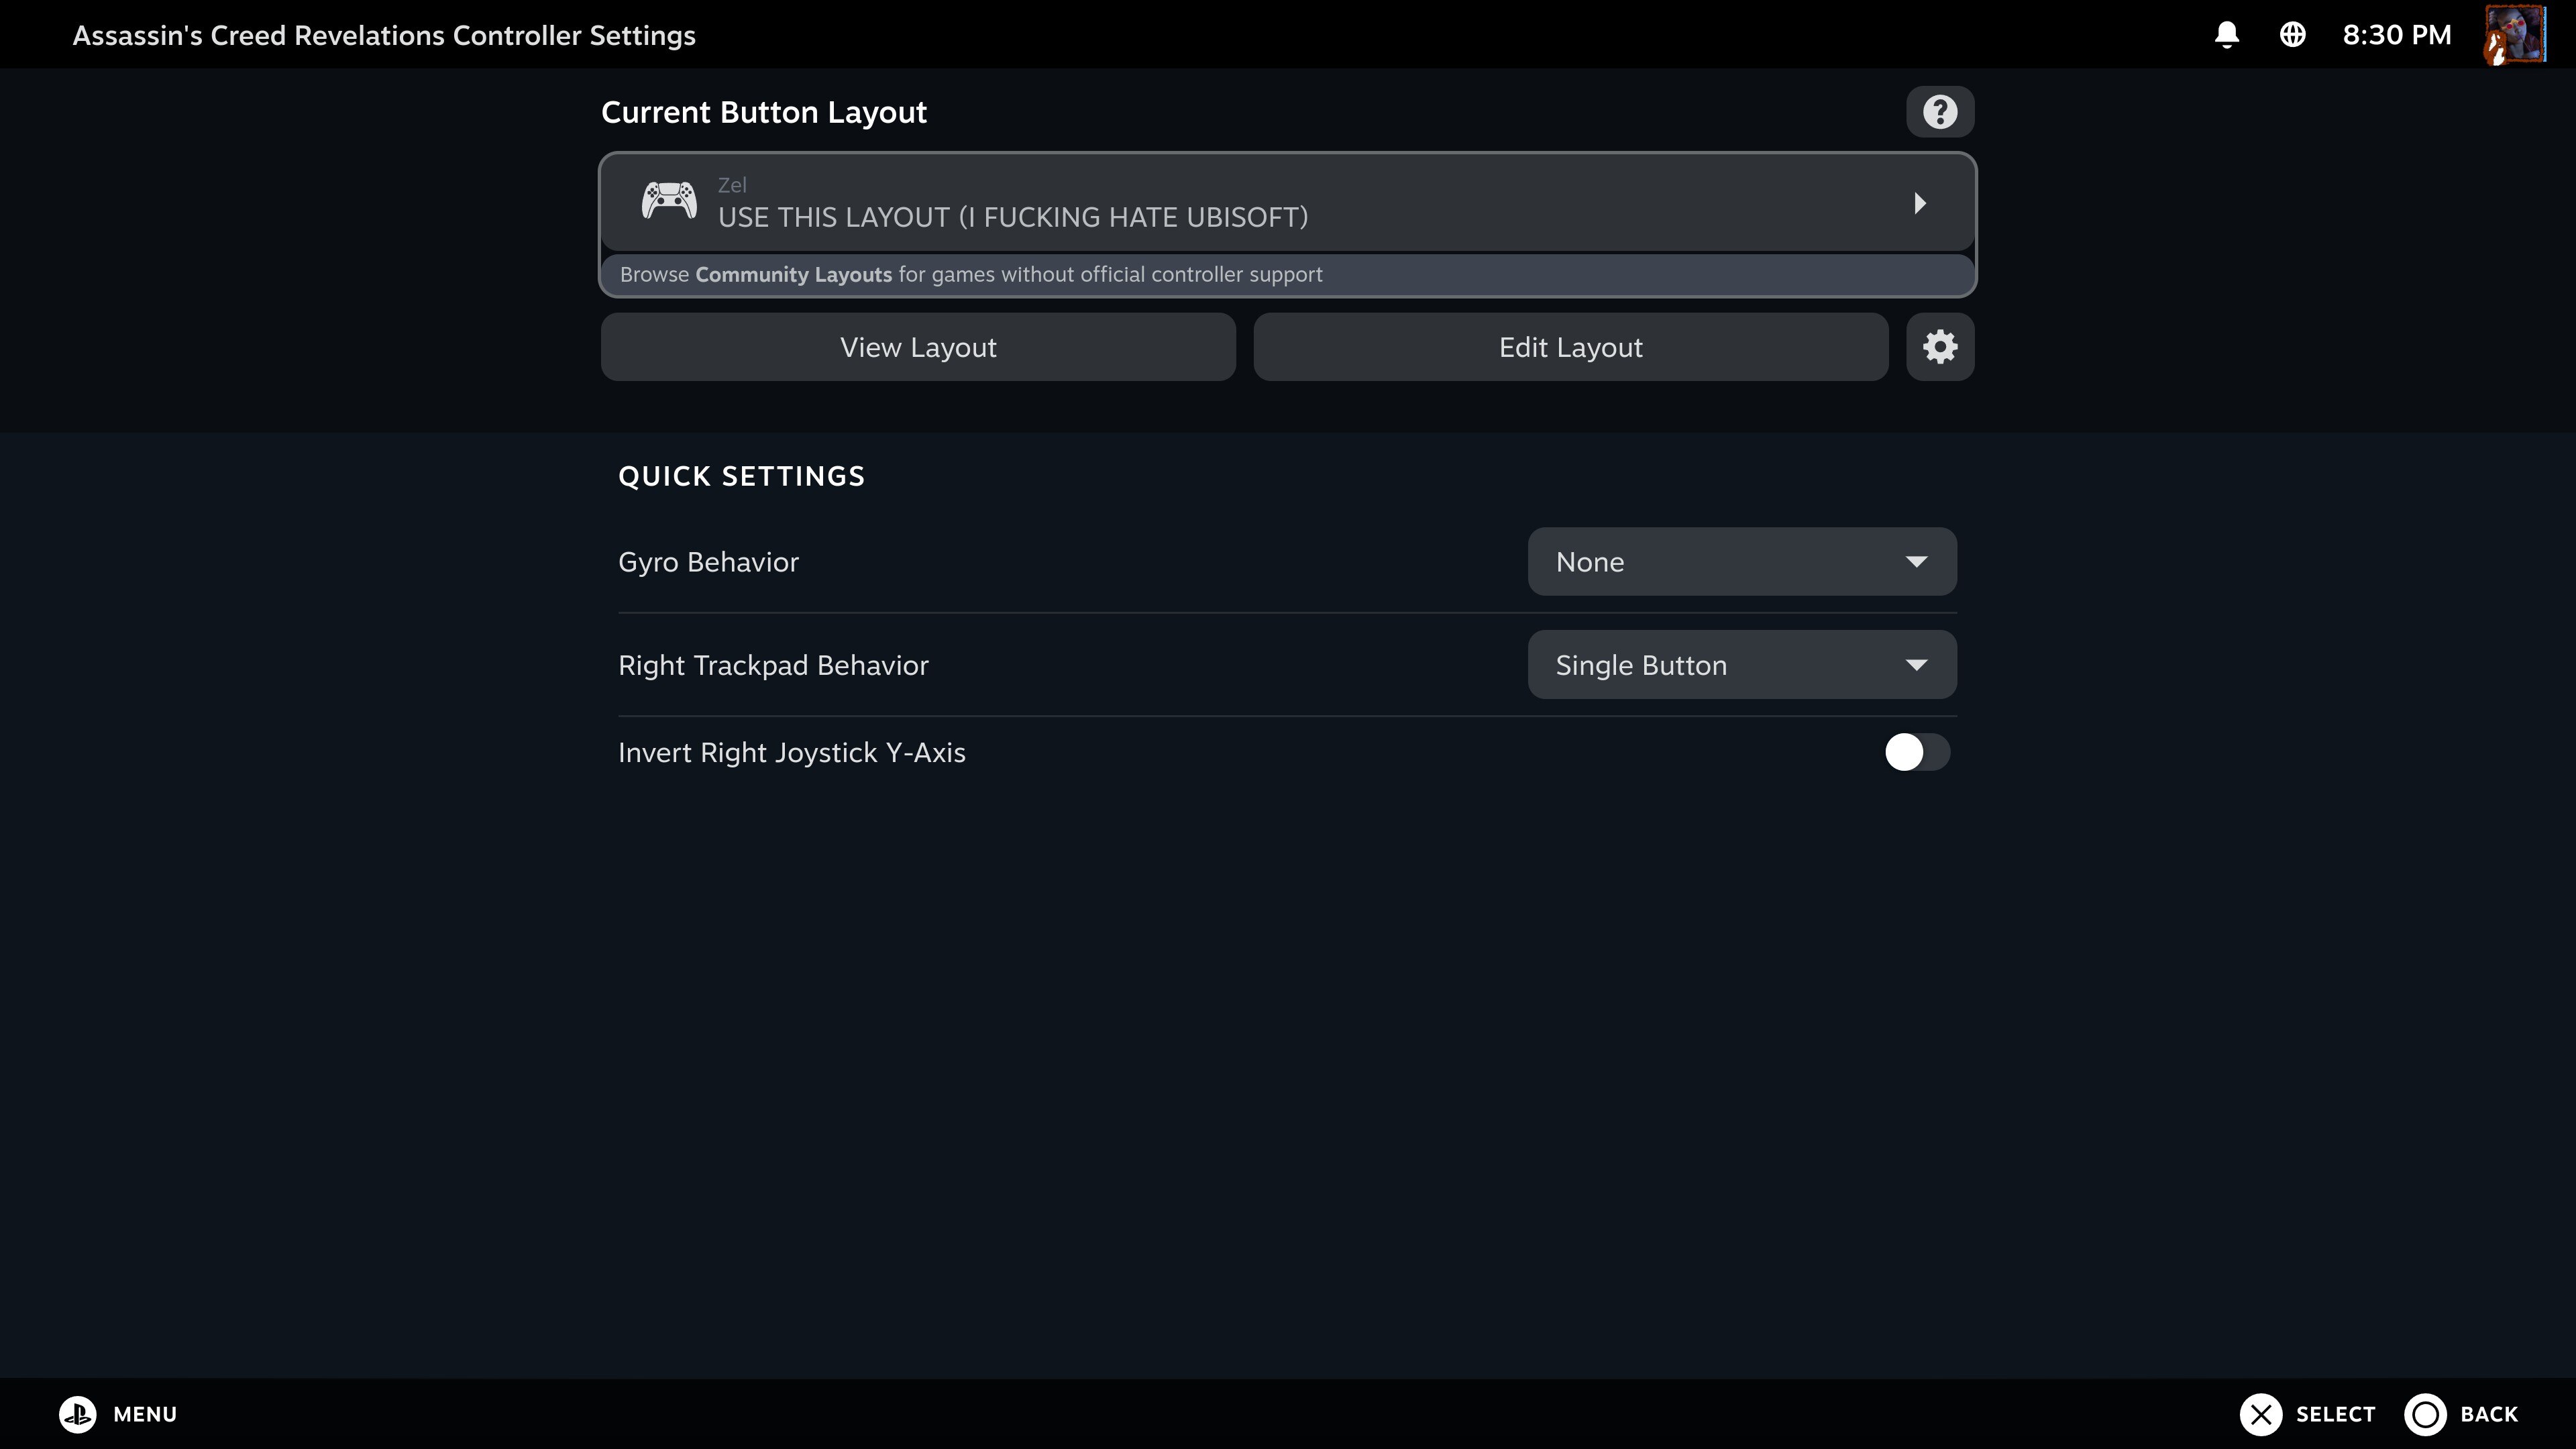The height and width of the screenshot is (1449, 2576).
Task: Open the Gyro Behavior dropdown
Action: click(1741, 562)
